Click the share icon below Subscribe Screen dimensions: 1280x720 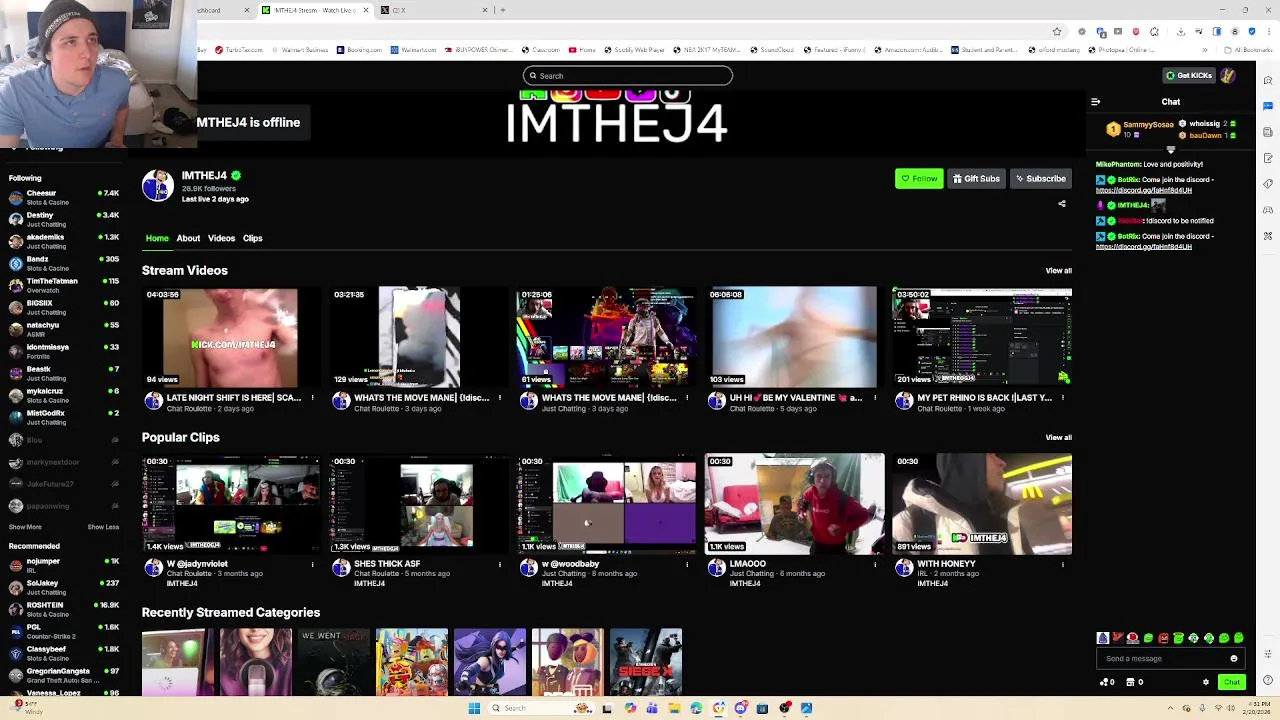click(1062, 204)
